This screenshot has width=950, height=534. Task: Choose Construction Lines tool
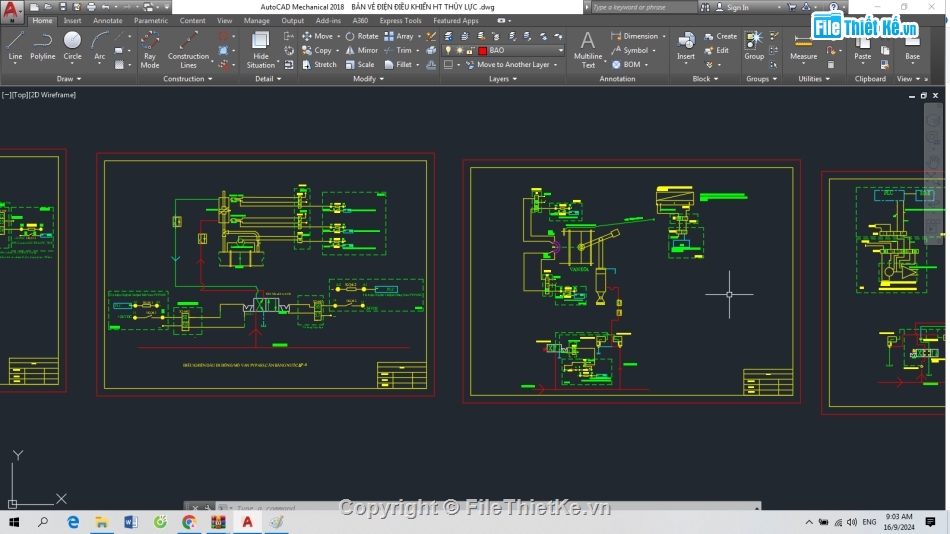[x=188, y=50]
